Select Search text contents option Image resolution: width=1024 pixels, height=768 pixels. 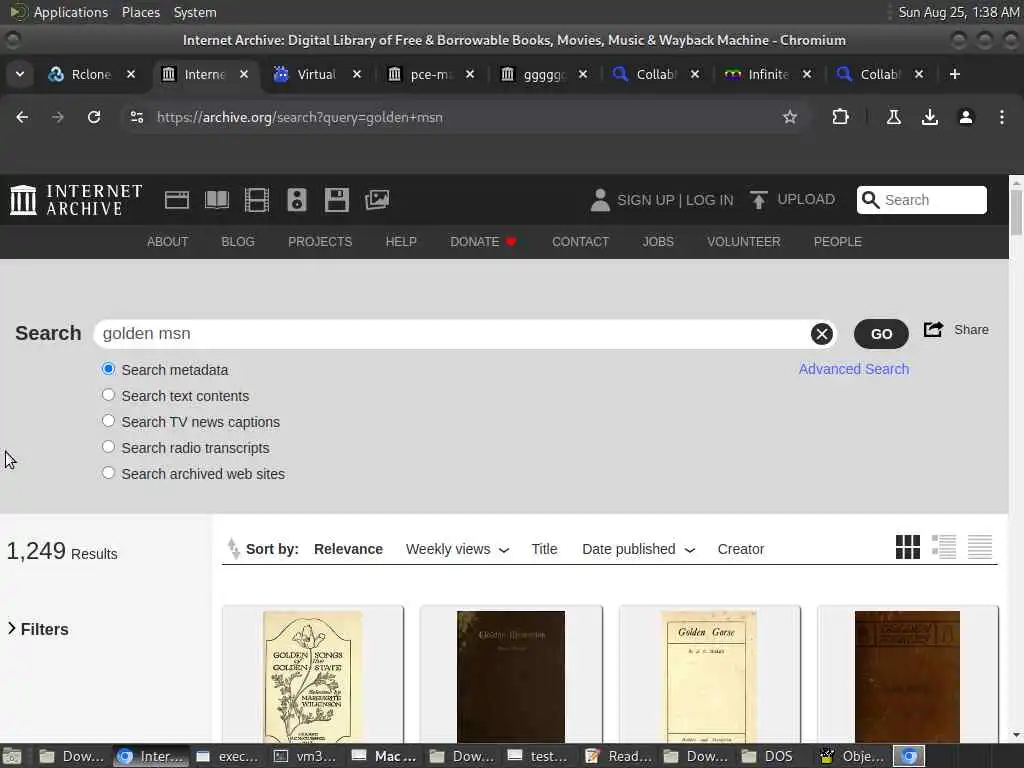[x=108, y=395]
